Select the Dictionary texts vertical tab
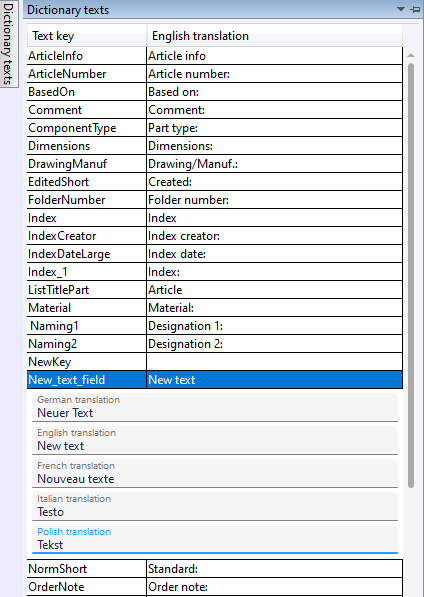 pyautogui.click(x=9, y=44)
